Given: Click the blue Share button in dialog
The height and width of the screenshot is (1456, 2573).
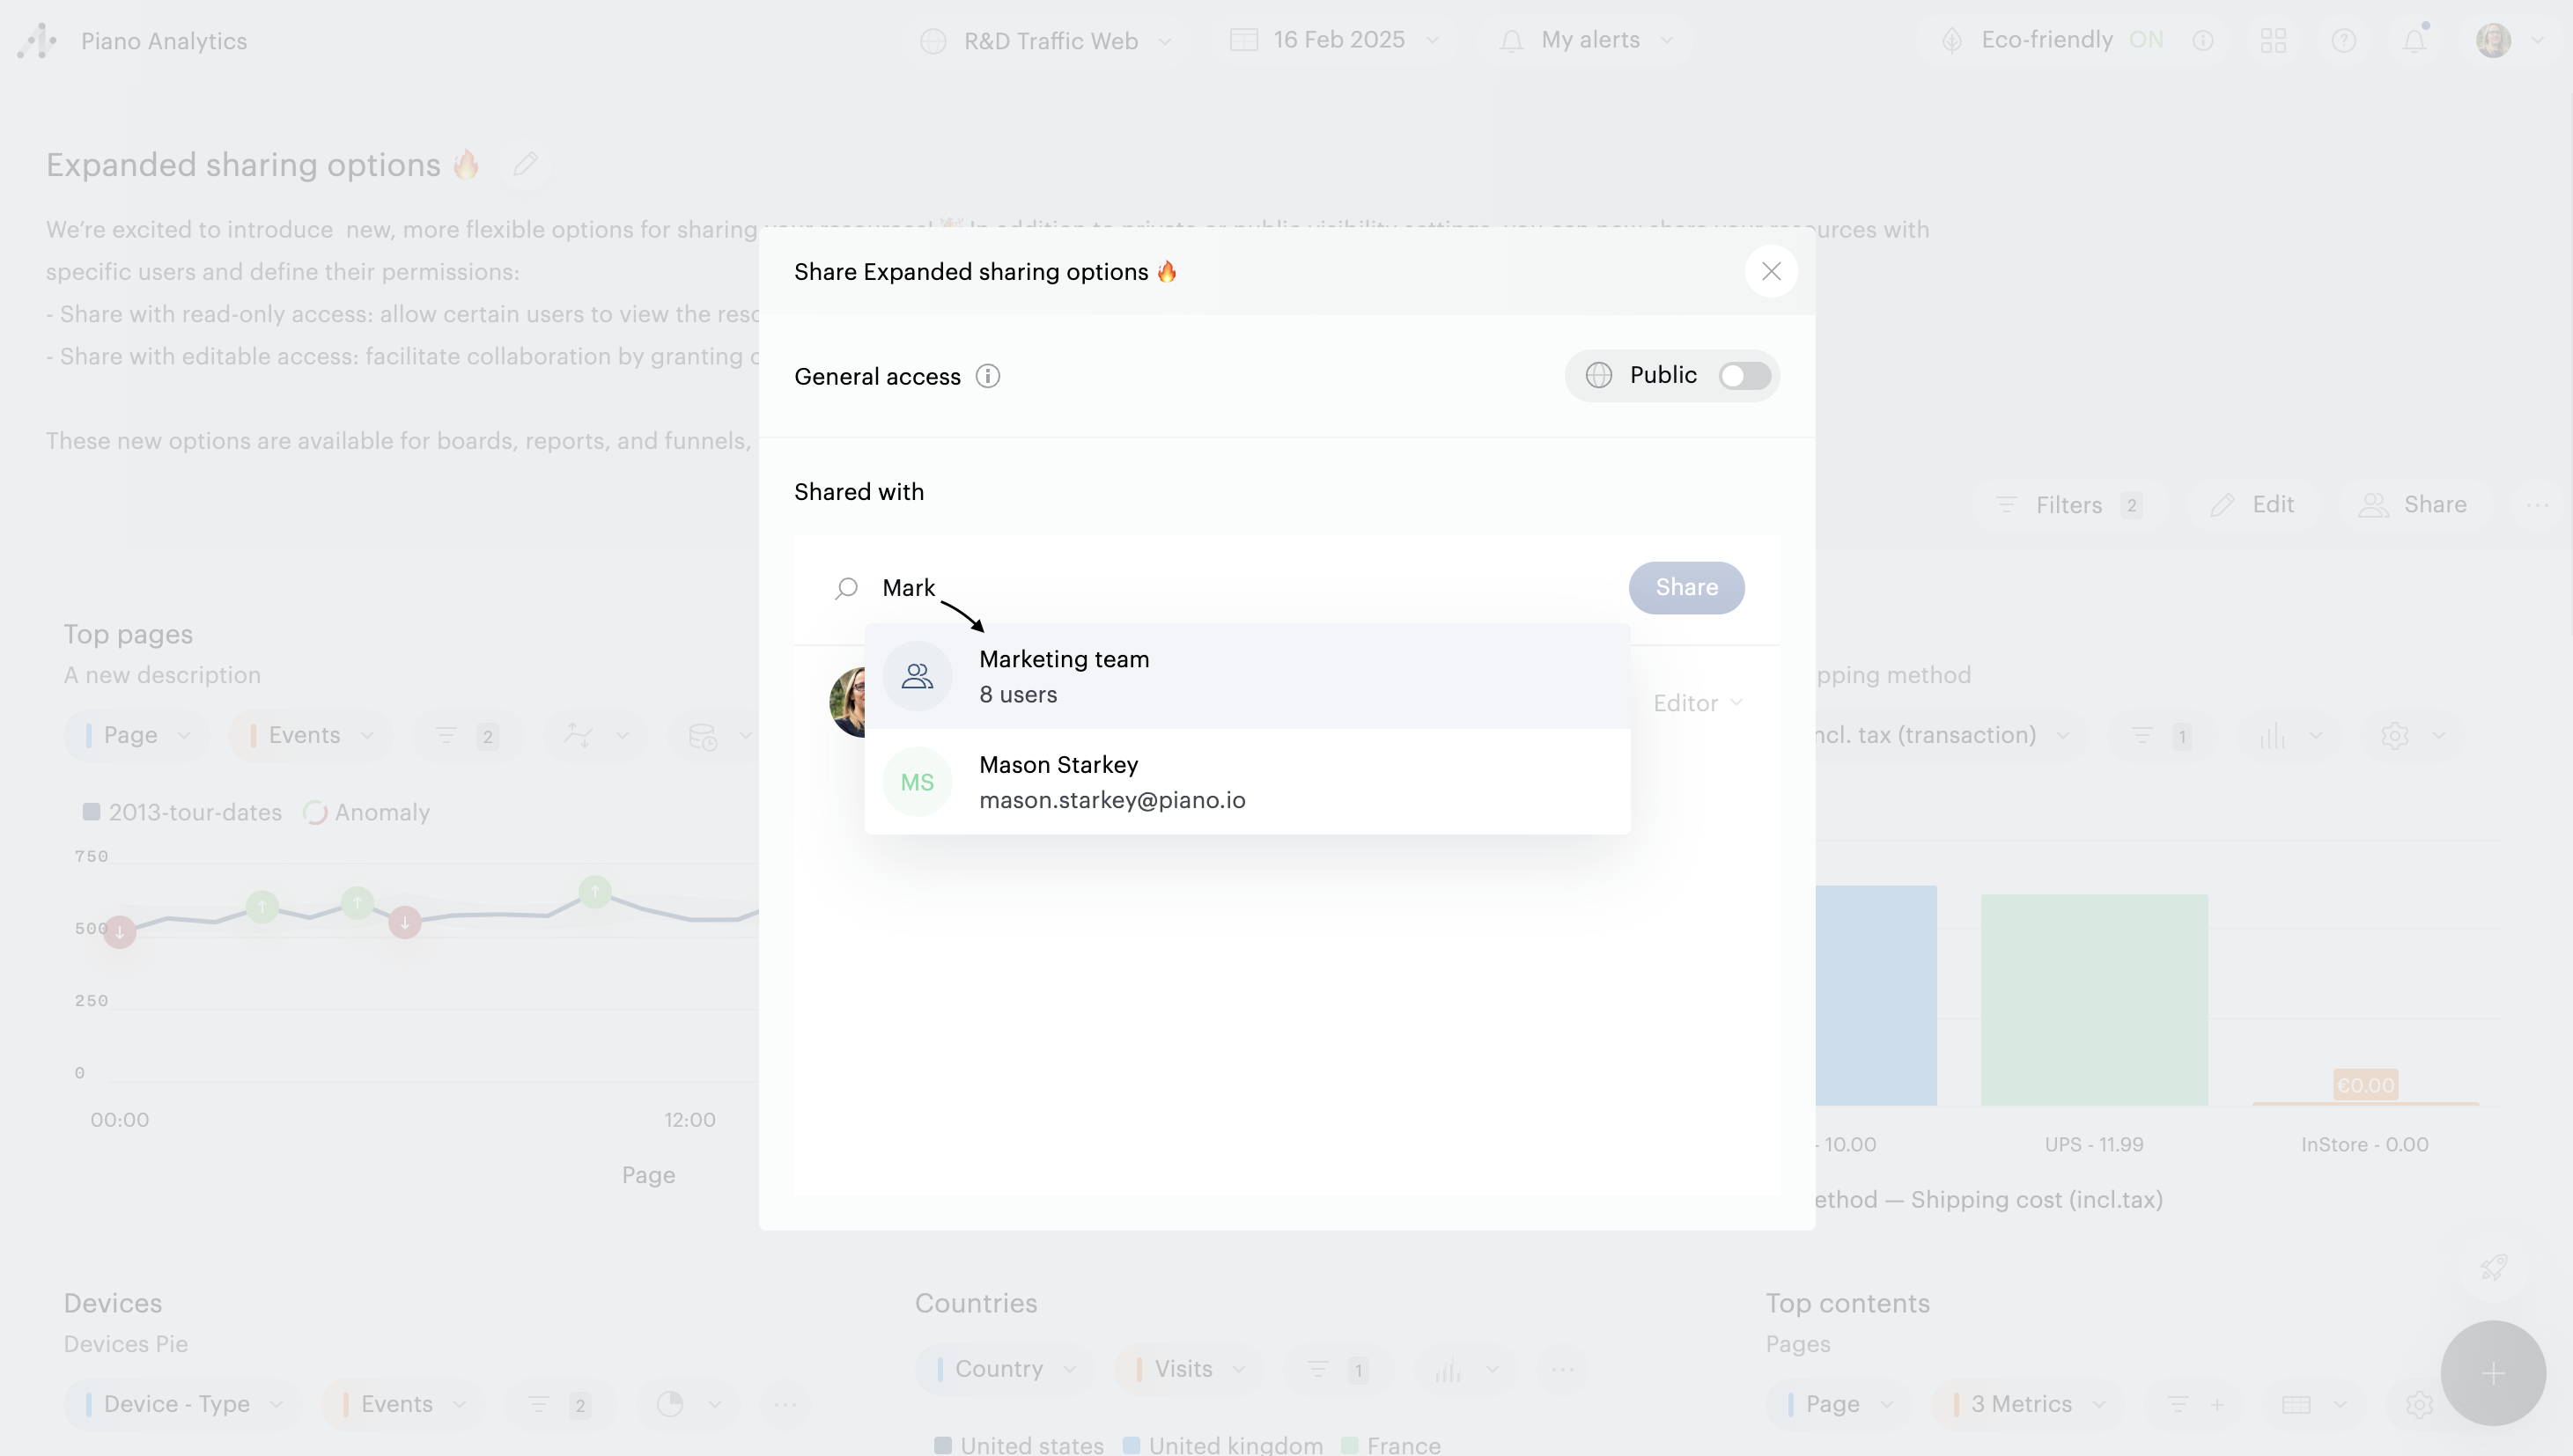Looking at the screenshot, I should pos(1686,588).
